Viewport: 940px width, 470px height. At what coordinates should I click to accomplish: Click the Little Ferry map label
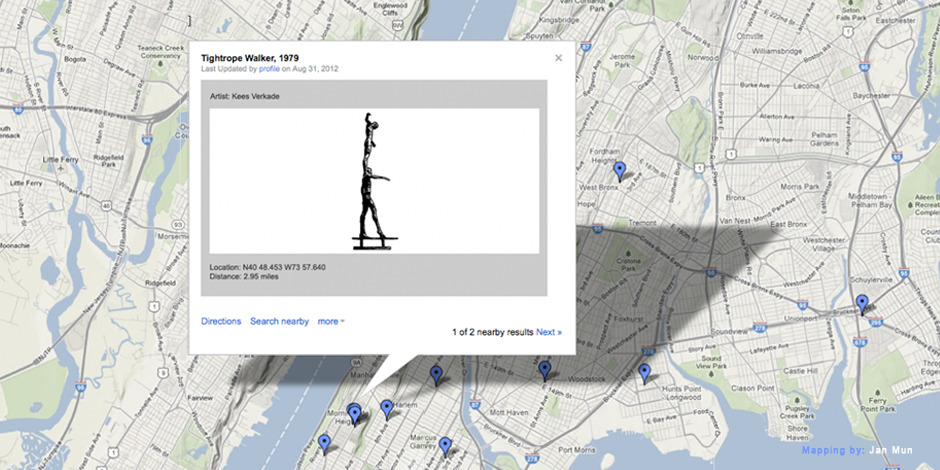pos(61,160)
